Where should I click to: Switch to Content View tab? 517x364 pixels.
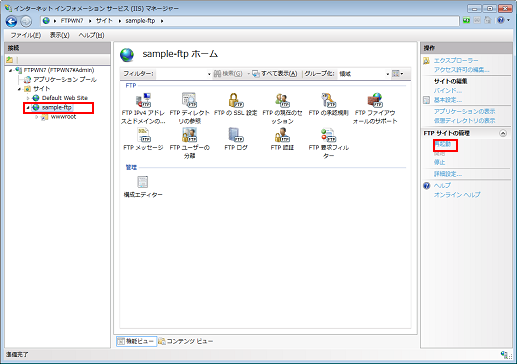(x=186, y=341)
